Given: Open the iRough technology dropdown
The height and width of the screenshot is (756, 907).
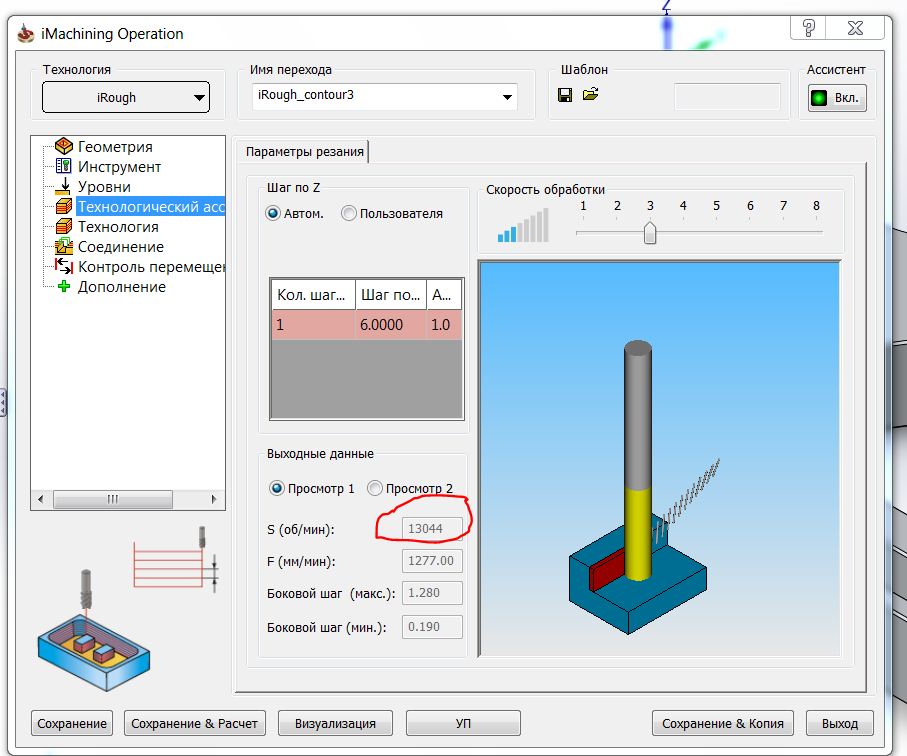Looking at the screenshot, I should (126, 97).
